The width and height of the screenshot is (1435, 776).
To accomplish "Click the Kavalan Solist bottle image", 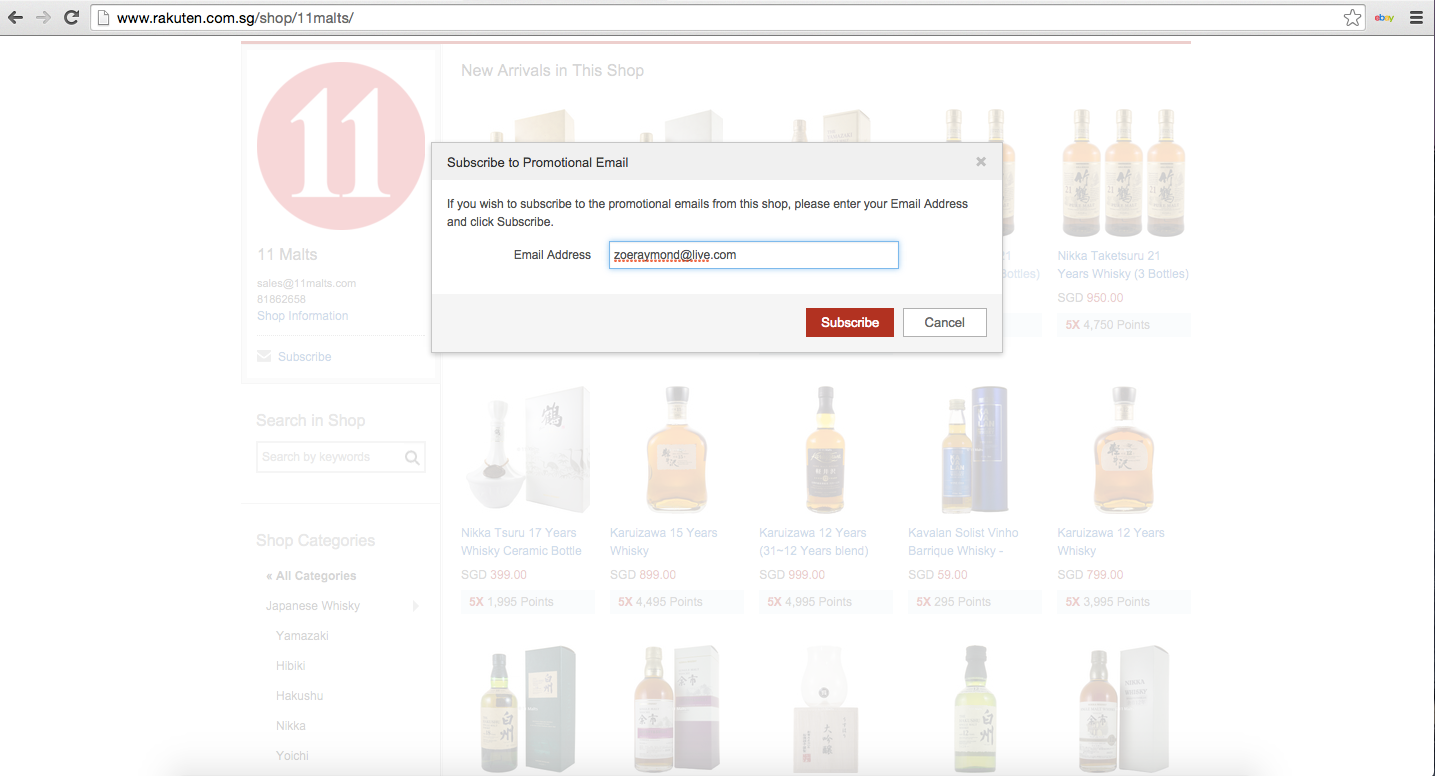I will tap(975, 450).
